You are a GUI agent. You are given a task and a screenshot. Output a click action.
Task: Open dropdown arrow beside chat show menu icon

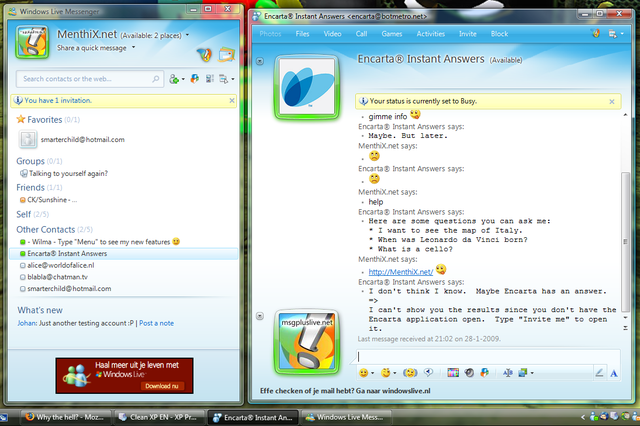622,34
